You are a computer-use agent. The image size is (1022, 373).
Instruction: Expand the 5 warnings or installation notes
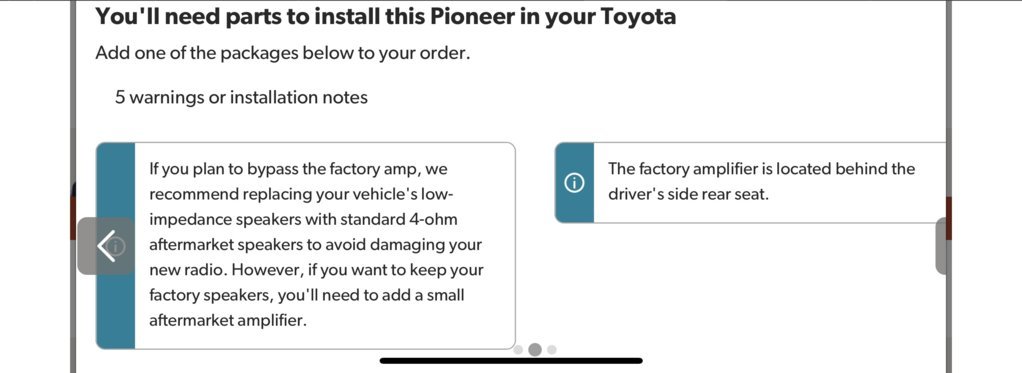pos(241,98)
